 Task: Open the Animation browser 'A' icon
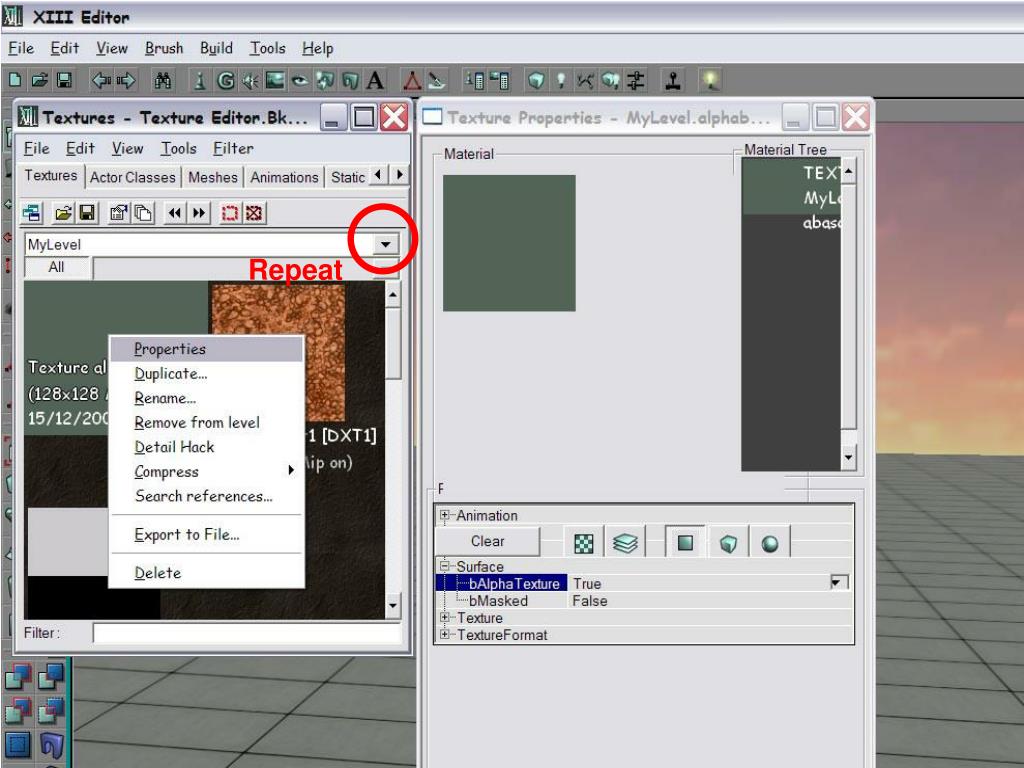point(375,80)
